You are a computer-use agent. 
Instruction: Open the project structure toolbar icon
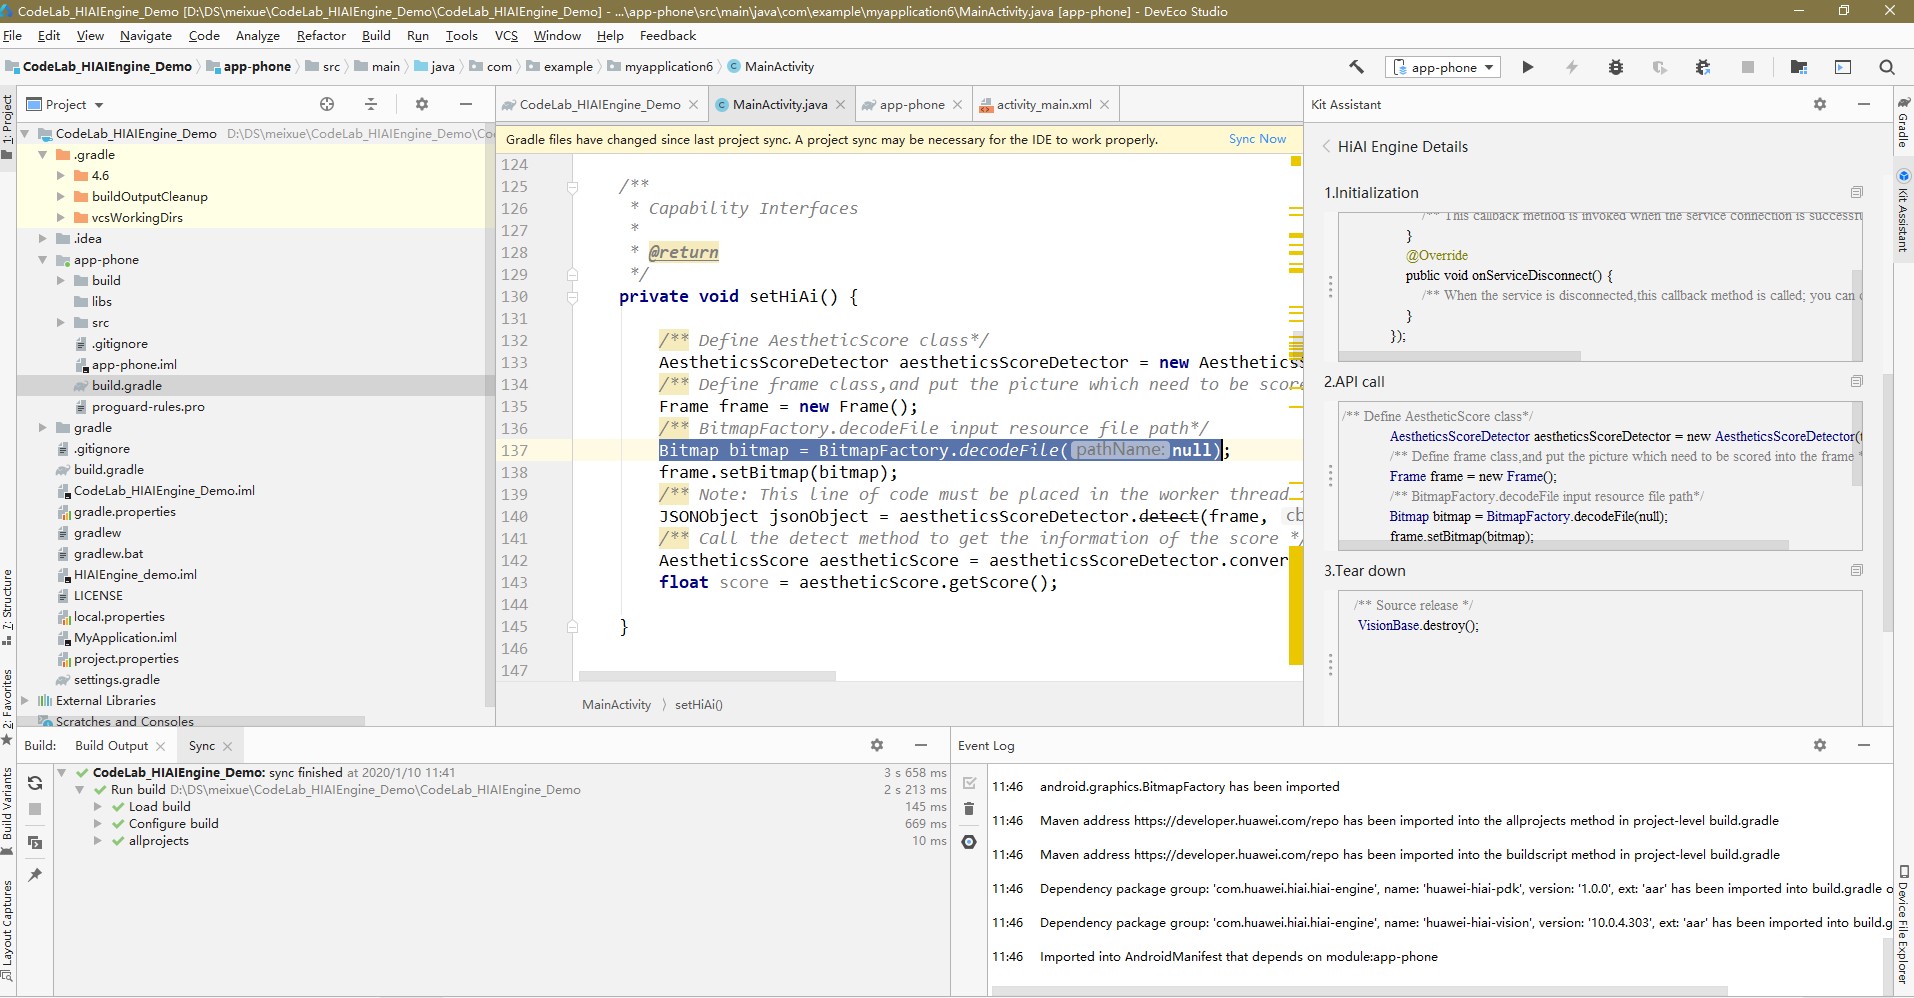(x=1799, y=67)
